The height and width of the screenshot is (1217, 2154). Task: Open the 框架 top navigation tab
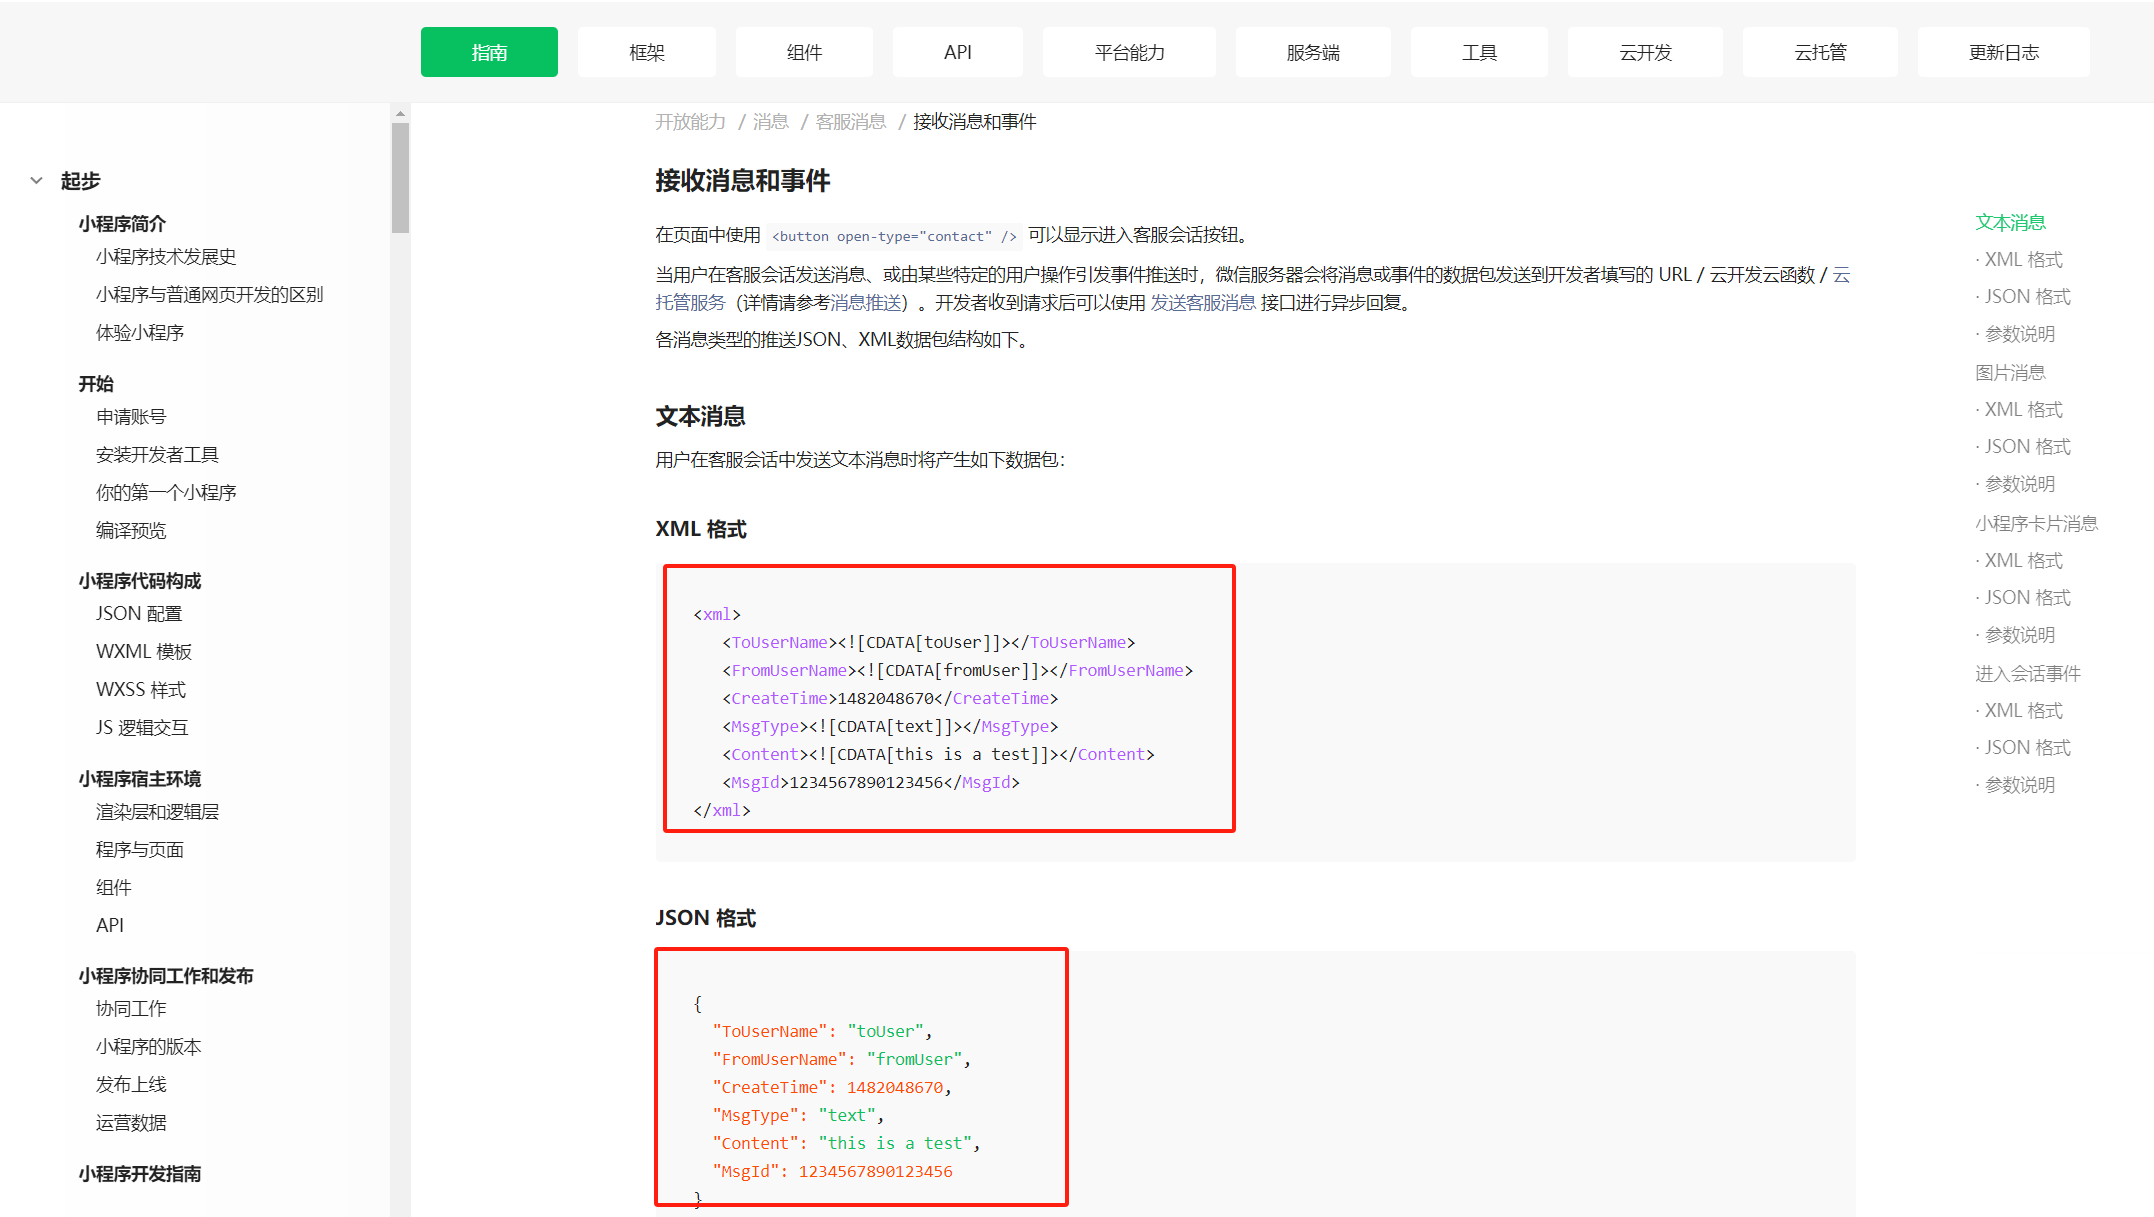tap(646, 52)
